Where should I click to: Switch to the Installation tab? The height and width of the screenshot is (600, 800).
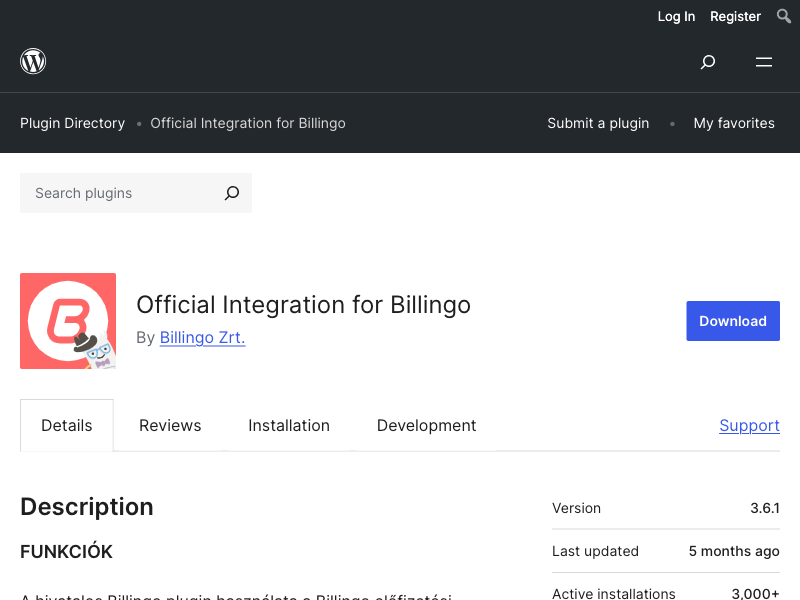[x=289, y=426]
